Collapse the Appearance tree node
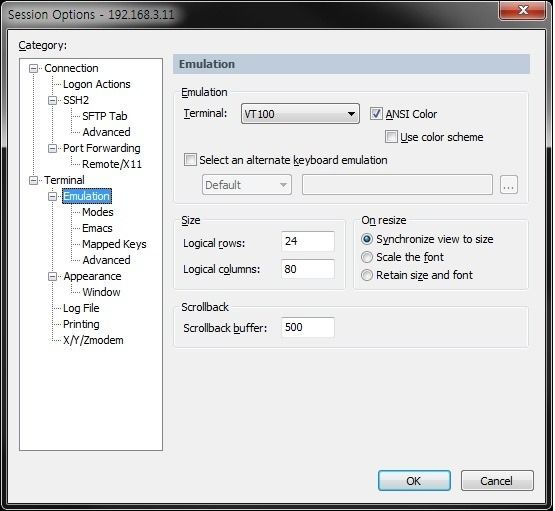 (52, 276)
